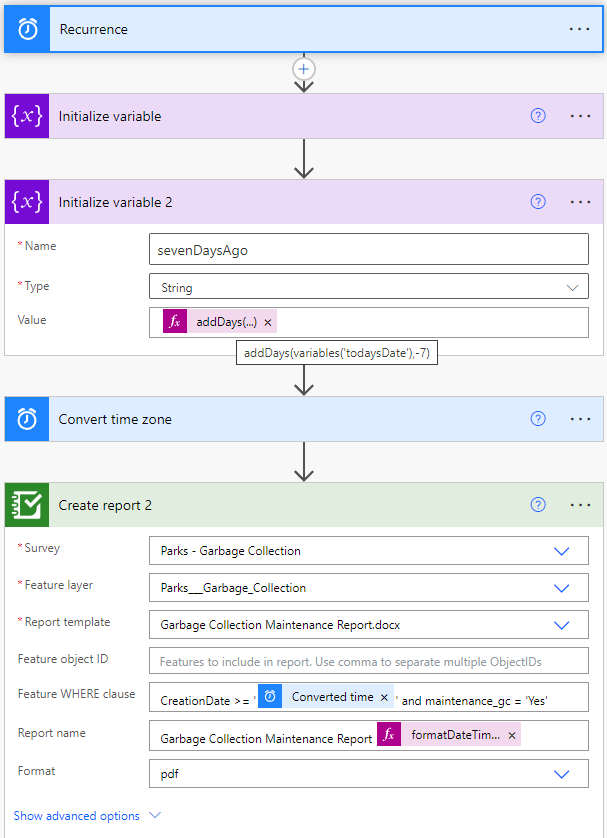Remove the addDays expression with its x
The height and width of the screenshot is (838, 607).
coord(266,322)
